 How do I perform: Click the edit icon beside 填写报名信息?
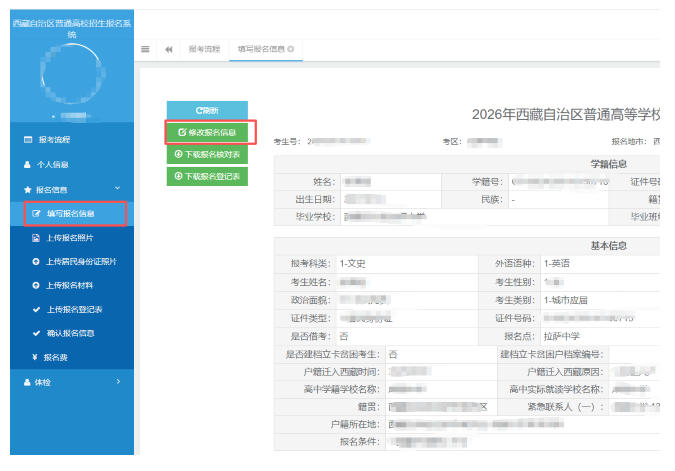36,214
